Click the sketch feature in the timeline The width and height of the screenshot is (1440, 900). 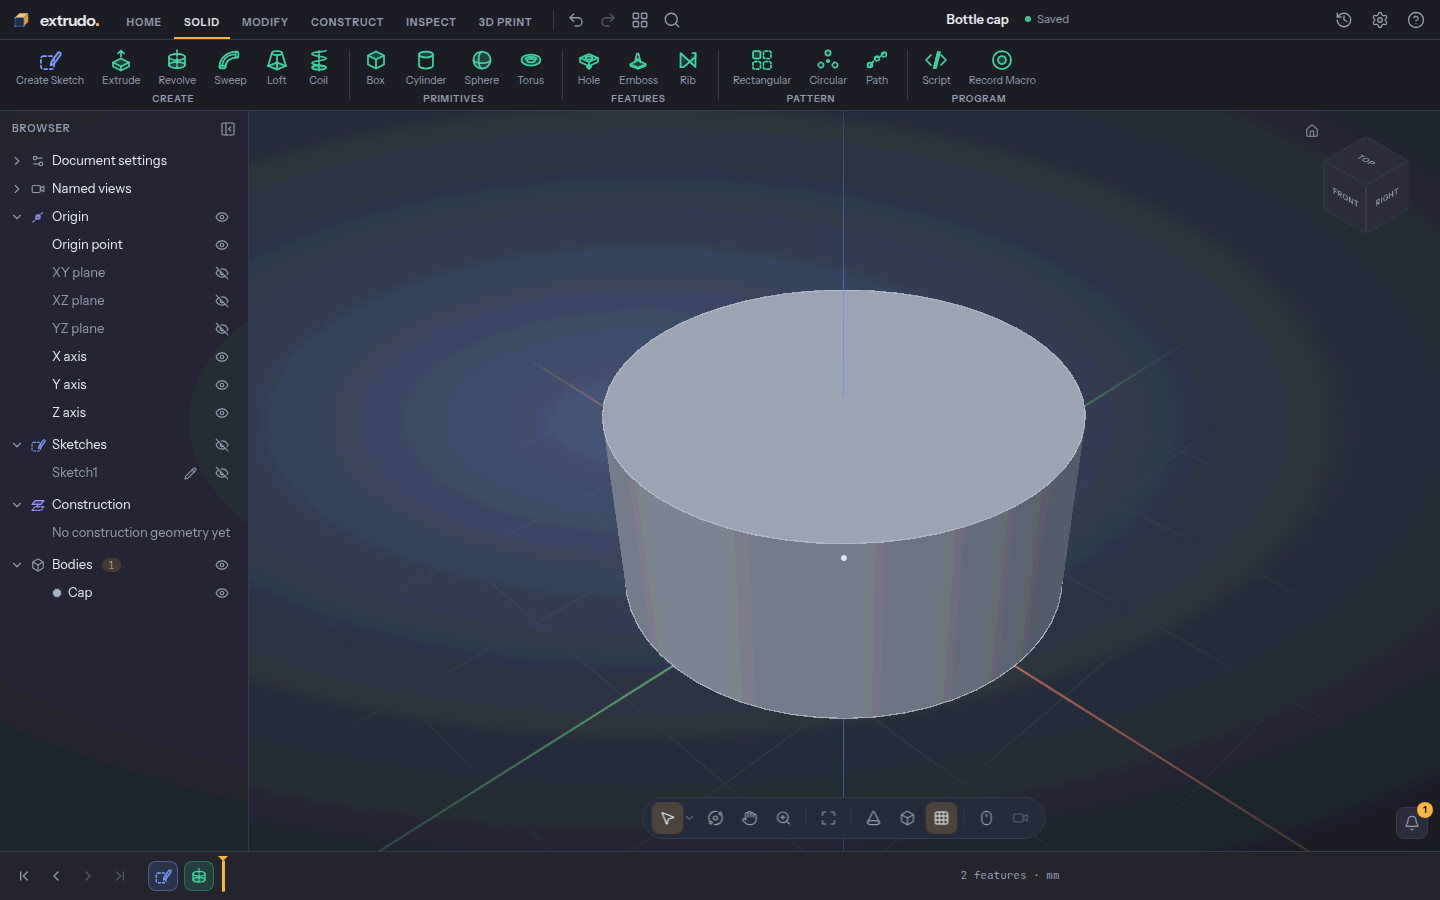163,876
